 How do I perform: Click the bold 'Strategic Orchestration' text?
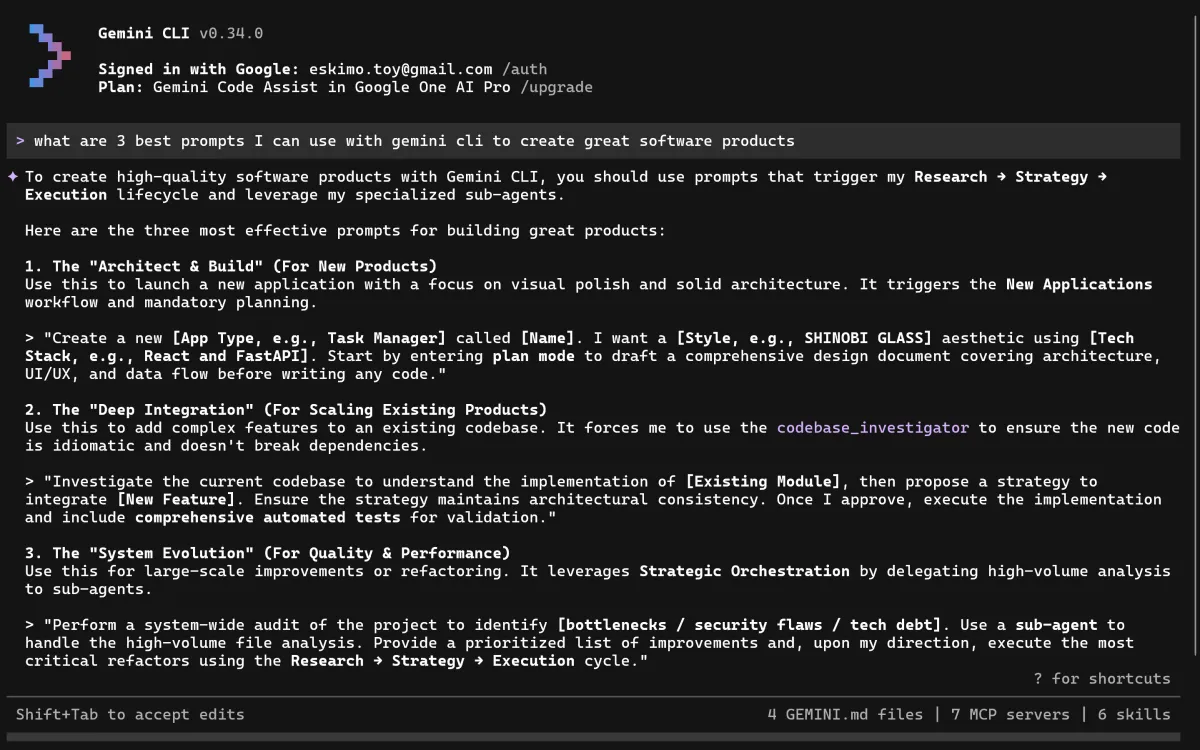pyautogui.click(x=744, y=570)
